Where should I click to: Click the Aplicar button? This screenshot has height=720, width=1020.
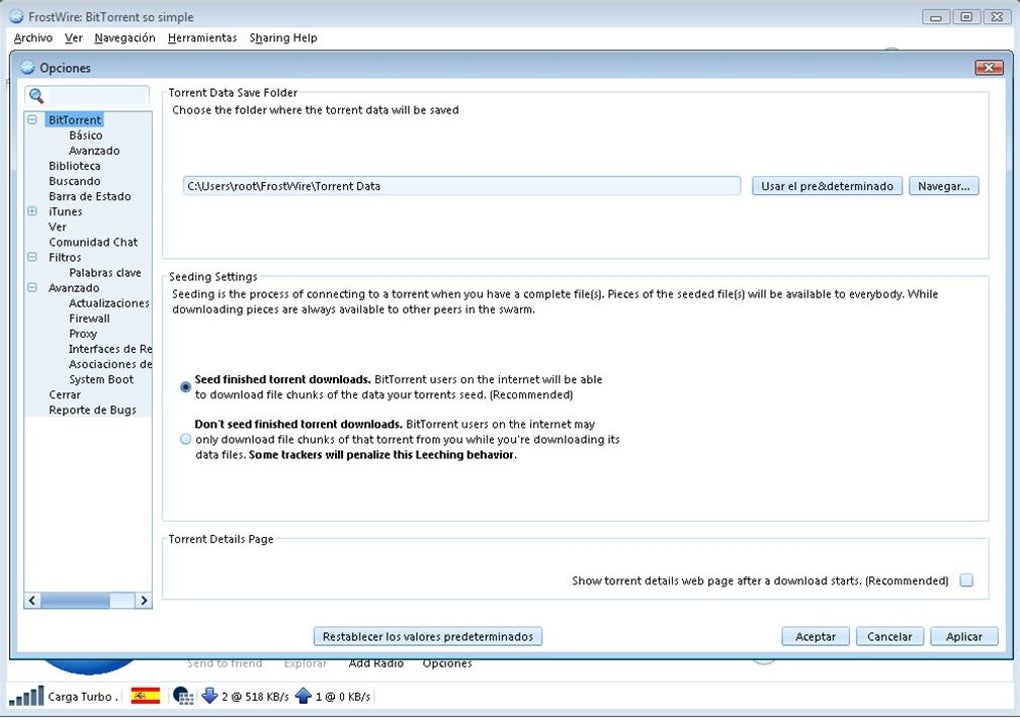coord(964,636)
